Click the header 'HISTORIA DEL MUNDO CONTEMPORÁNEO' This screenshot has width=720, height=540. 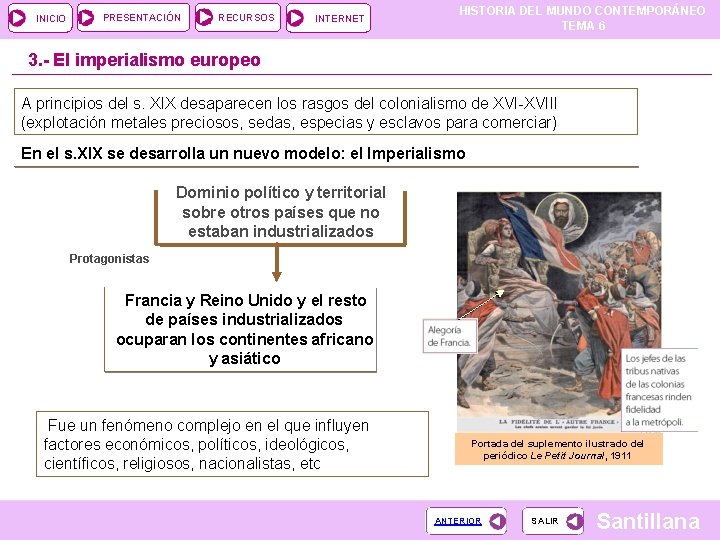582,11
